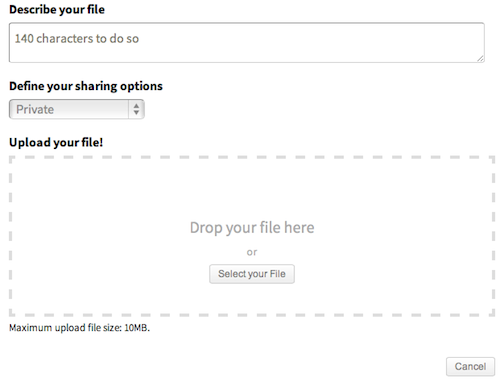
Task: Click the 'or' text in drop zone
Action: pos(252,252)
